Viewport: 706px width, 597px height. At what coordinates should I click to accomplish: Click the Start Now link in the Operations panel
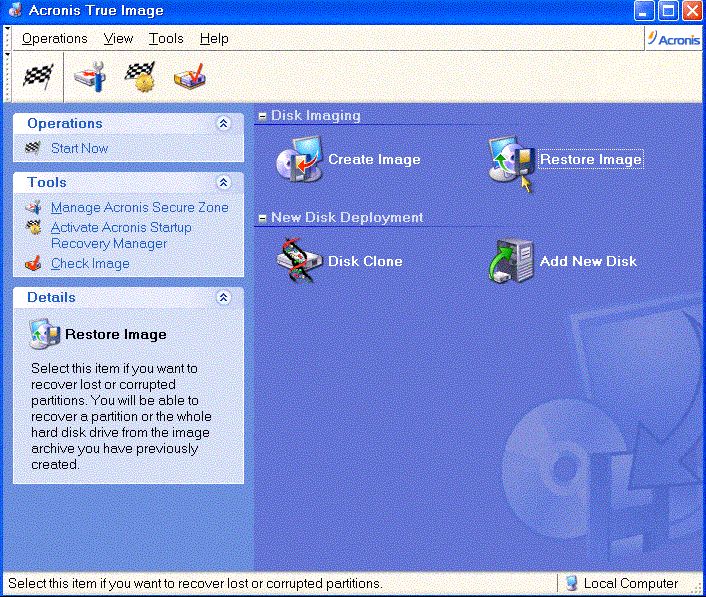79,148
